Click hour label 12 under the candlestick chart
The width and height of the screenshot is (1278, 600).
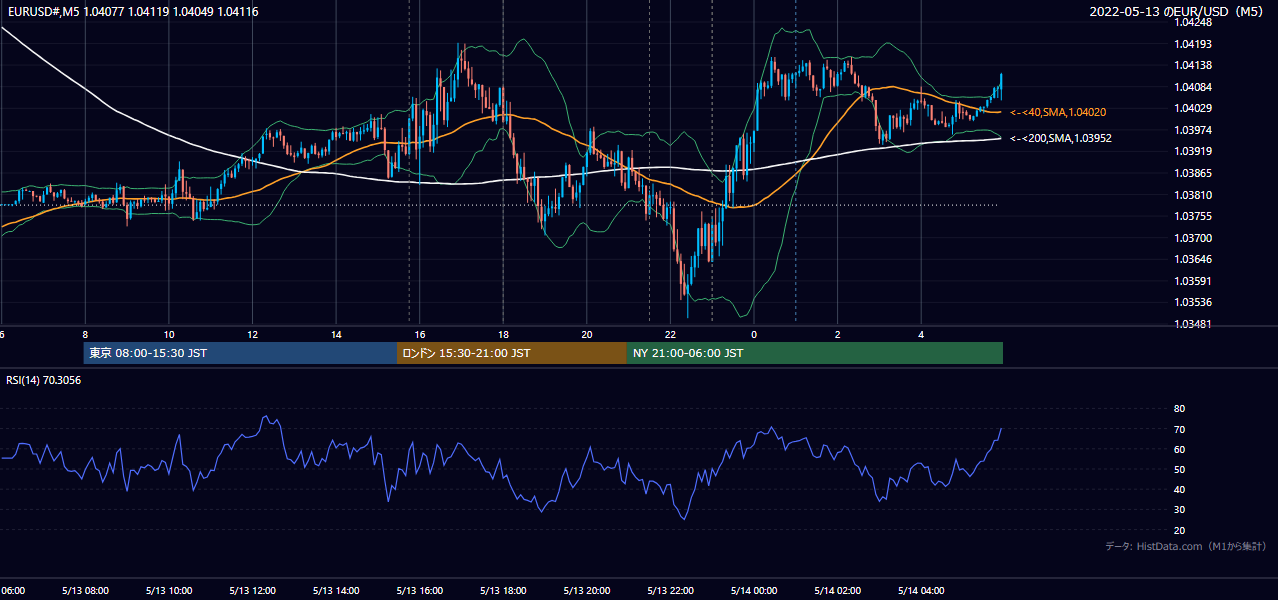tap(253, 335)
